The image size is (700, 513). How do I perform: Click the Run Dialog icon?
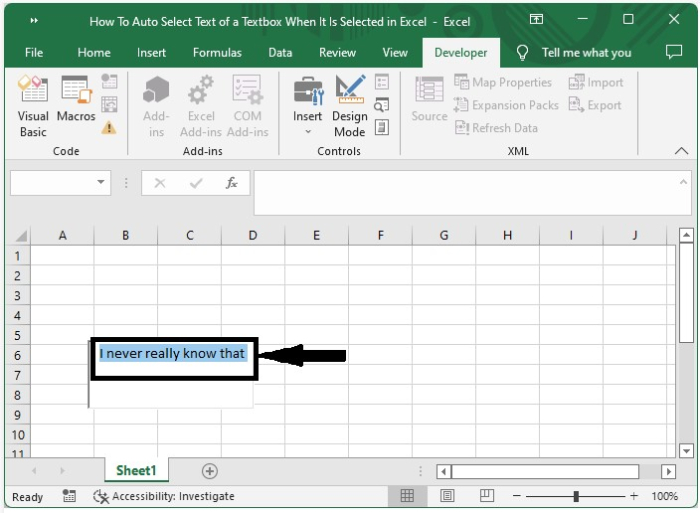(382, 128)
